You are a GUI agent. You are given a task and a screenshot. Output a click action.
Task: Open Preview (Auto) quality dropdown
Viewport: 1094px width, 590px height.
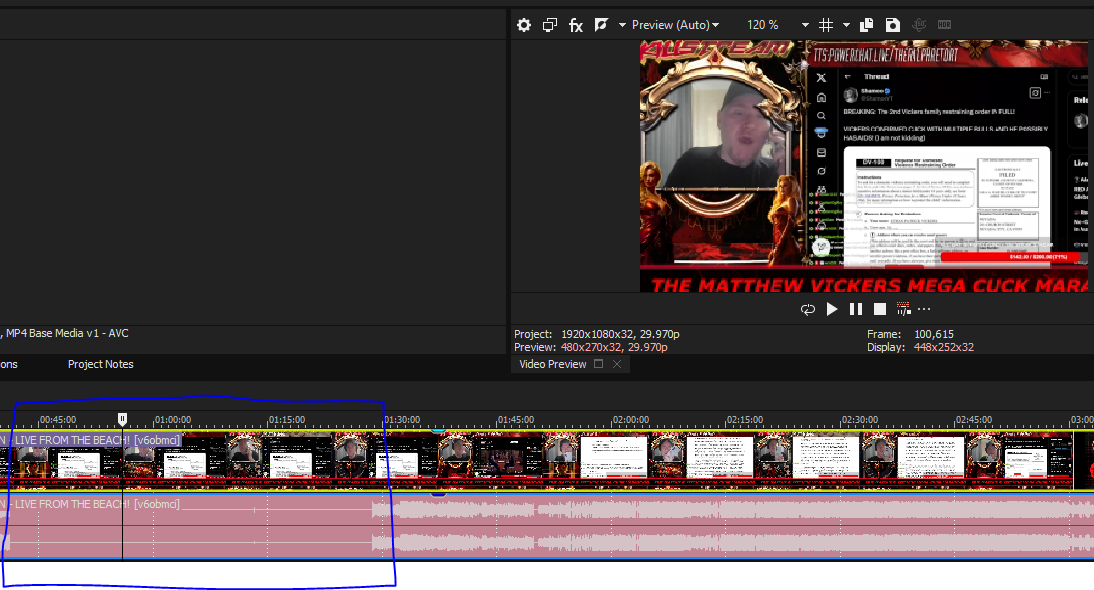(675, 25)
